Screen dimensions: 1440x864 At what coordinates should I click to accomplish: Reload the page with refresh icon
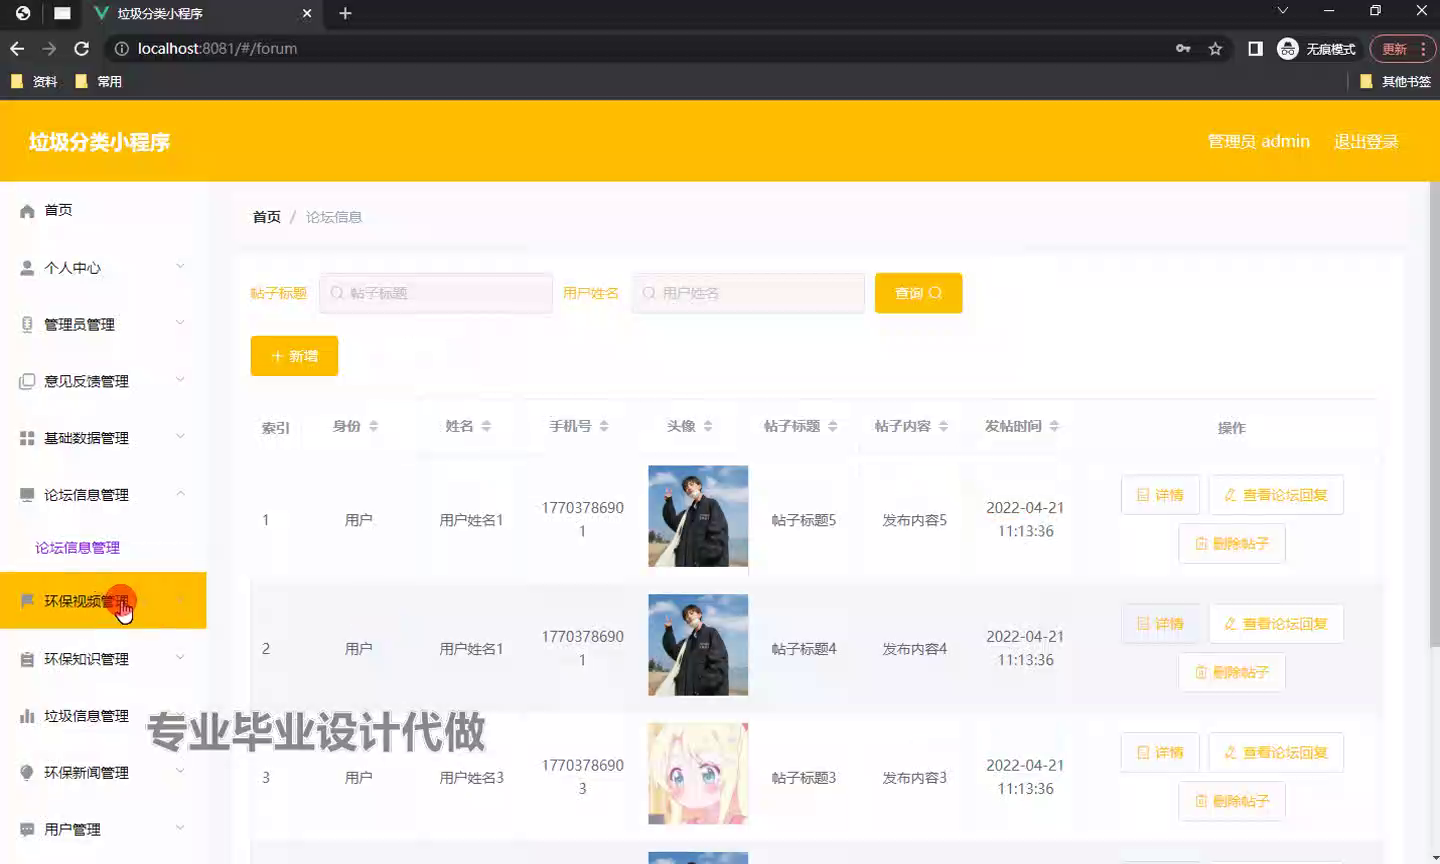coord(82,48)
